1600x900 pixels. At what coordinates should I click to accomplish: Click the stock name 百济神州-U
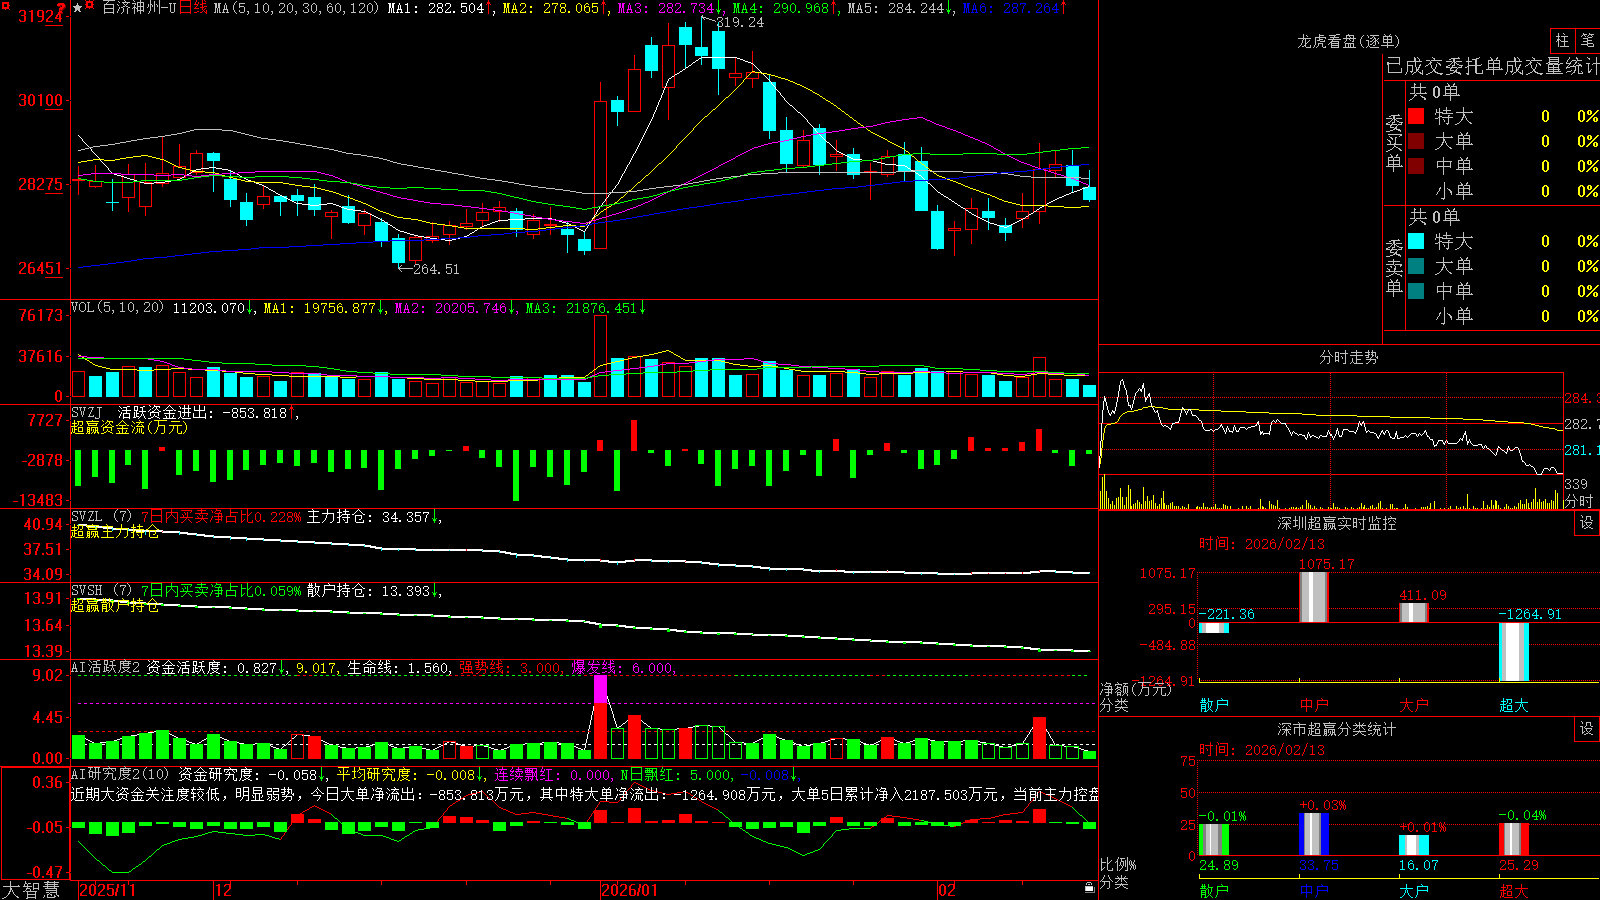(139, 8)
